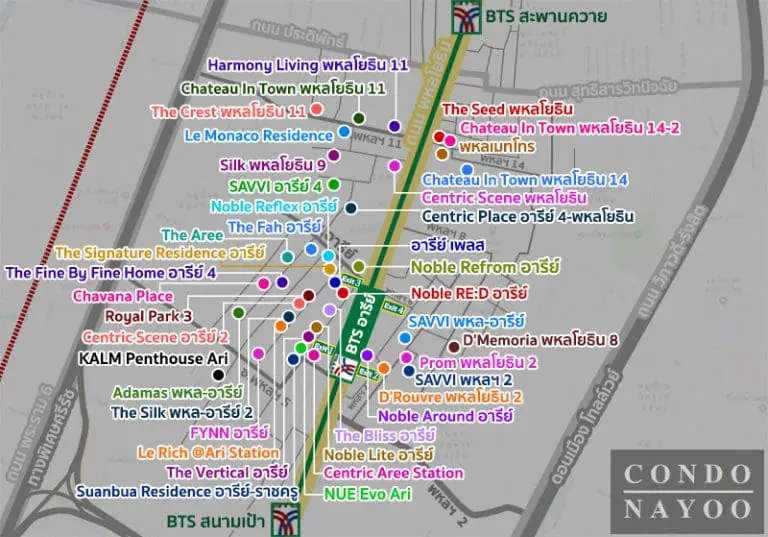Select the Centric Aree Station label
768x537 pixels.
(393, 473)
